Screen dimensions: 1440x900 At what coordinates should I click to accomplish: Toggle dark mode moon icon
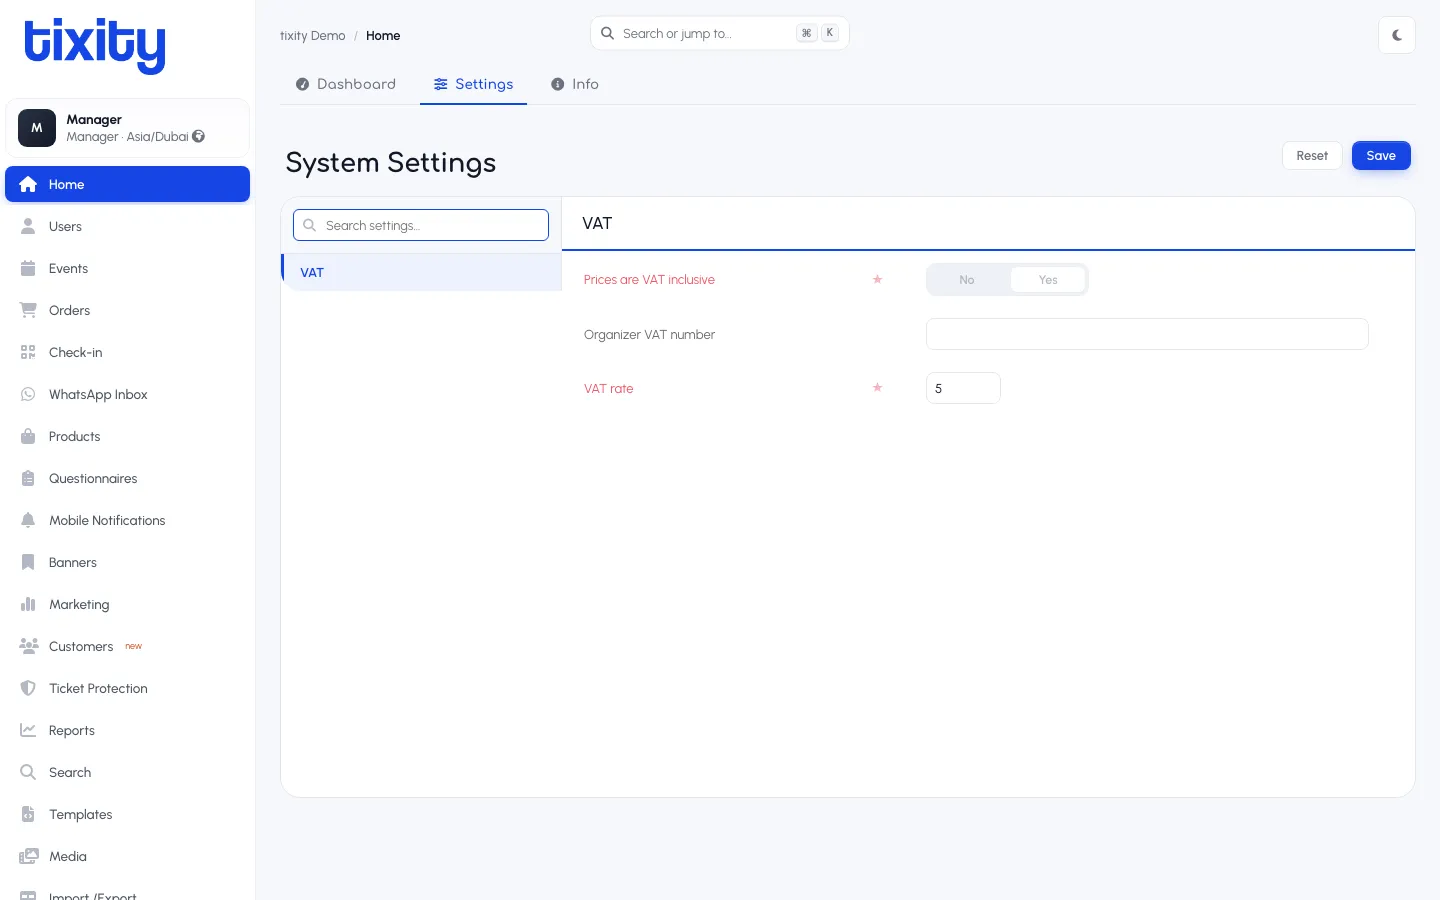1397,35
